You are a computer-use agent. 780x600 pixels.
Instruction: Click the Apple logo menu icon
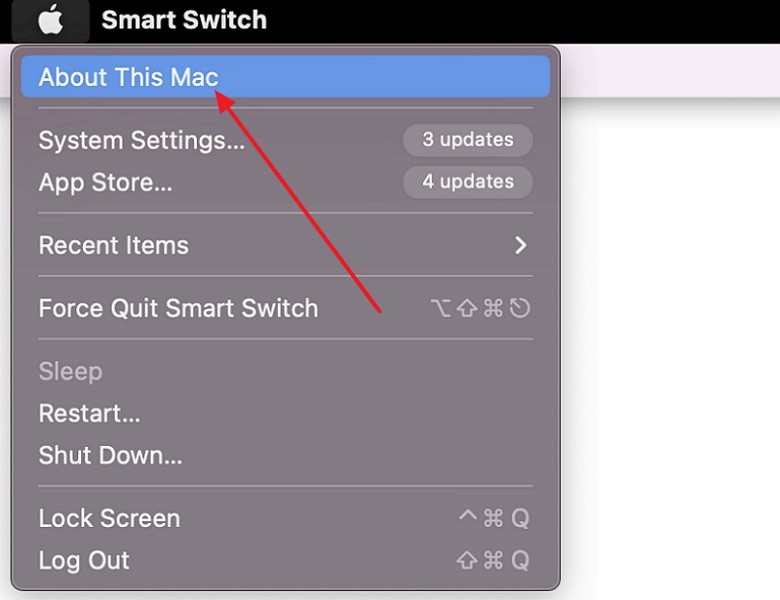point(51,20)
